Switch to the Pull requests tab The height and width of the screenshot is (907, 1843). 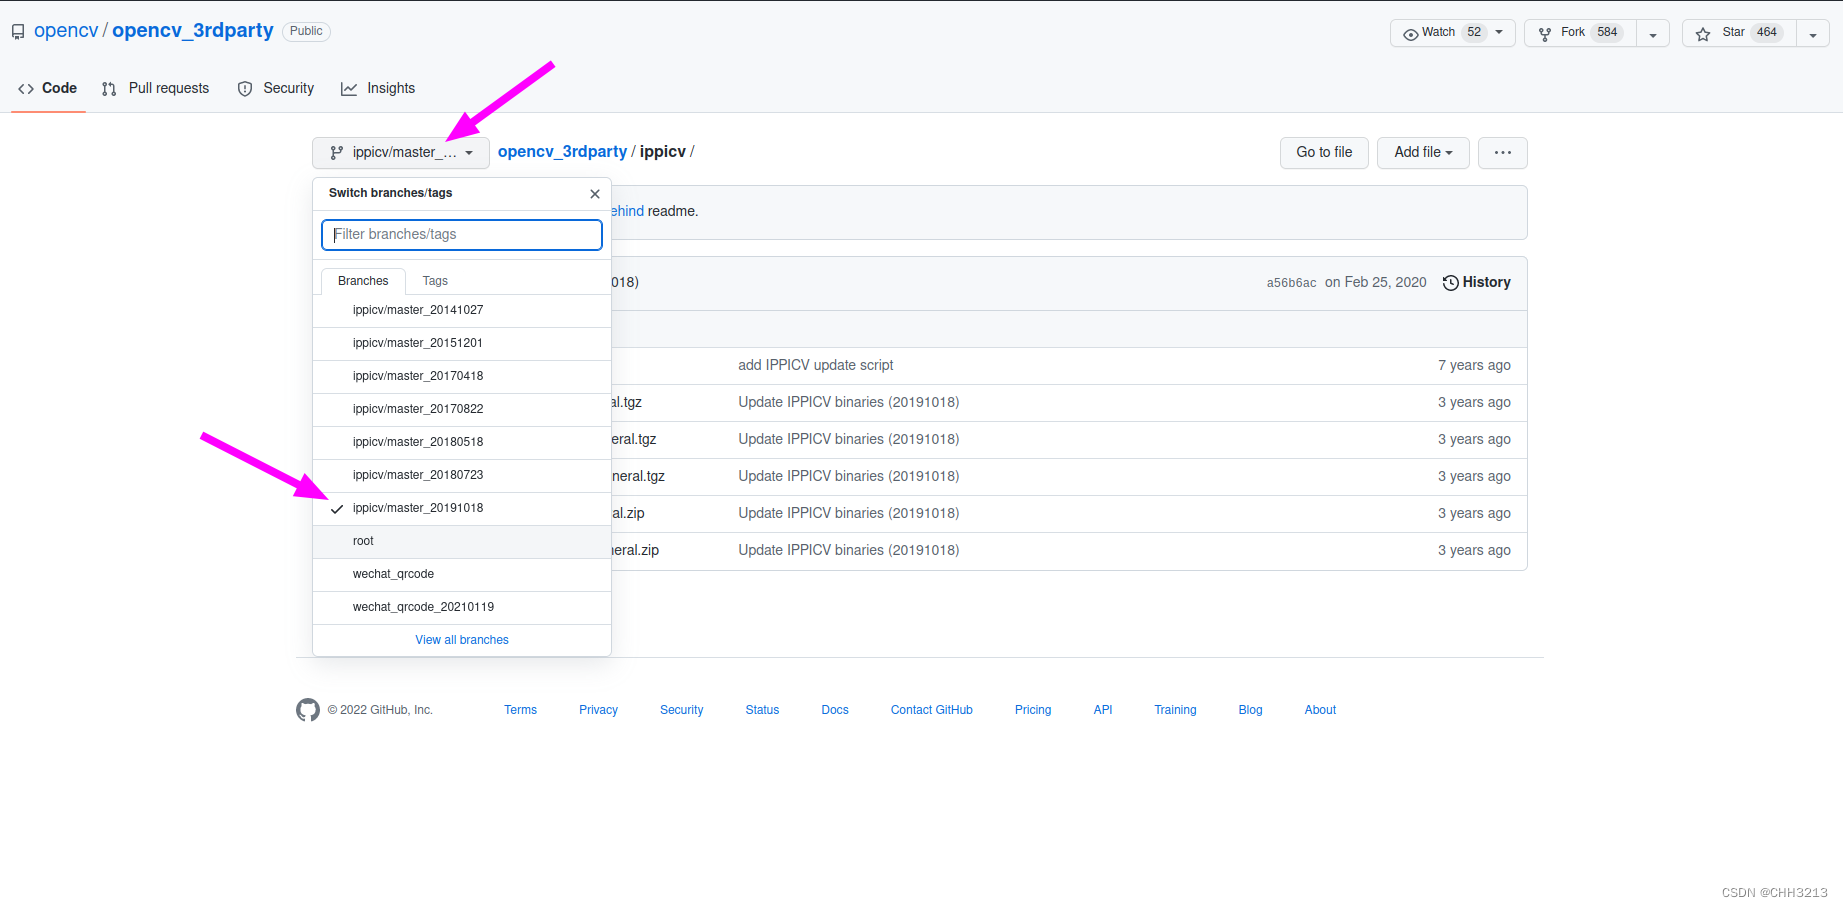(x=156, y=88)
